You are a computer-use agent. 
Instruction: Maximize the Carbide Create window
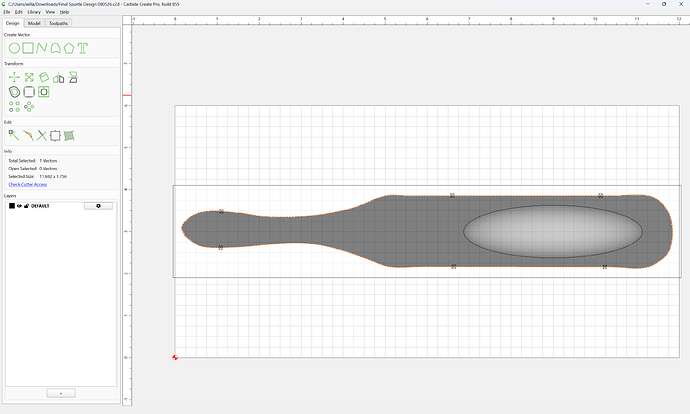(x=664, y=4)
